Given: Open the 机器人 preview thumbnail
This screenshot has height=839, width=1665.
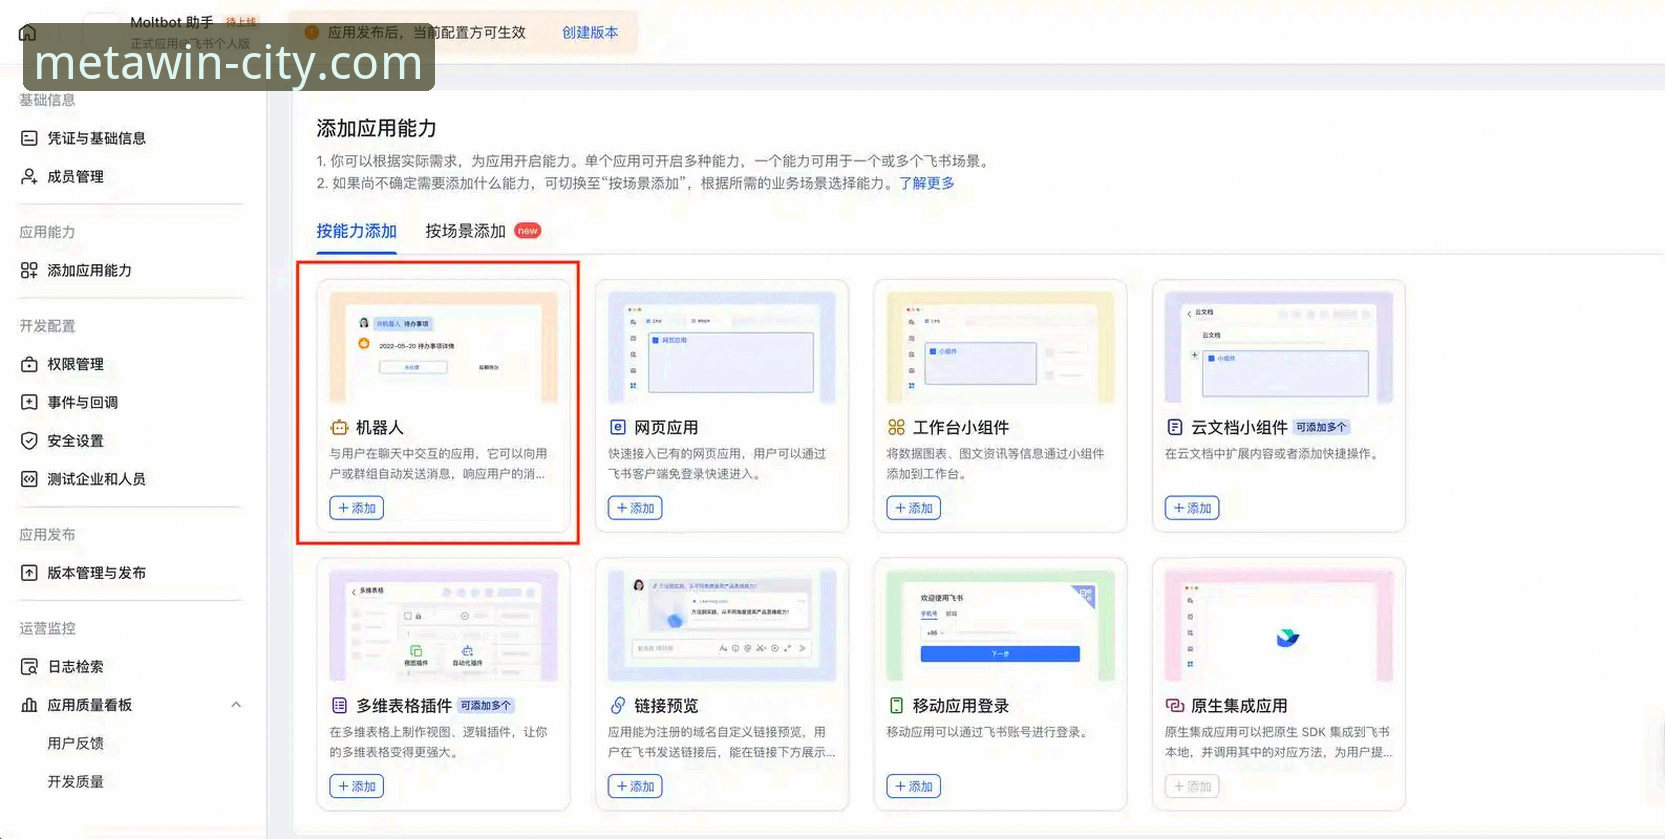Looking at the screenshot, I should (444, 347).
